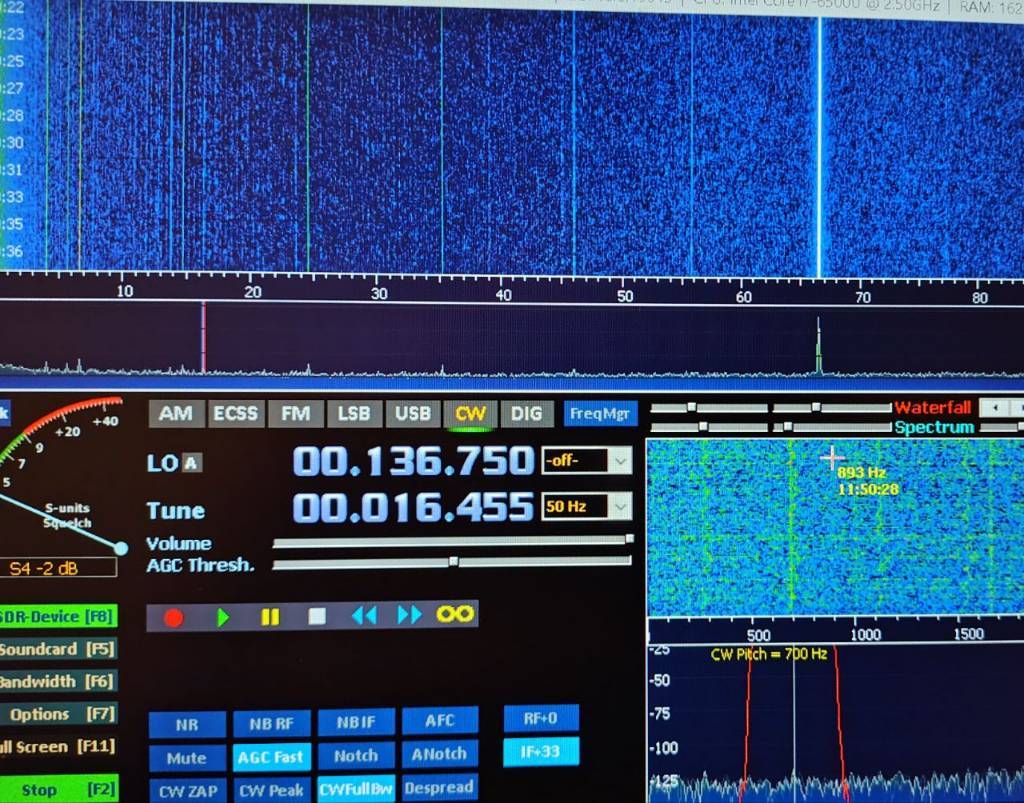Disable AGC Fast

point(270,757)
